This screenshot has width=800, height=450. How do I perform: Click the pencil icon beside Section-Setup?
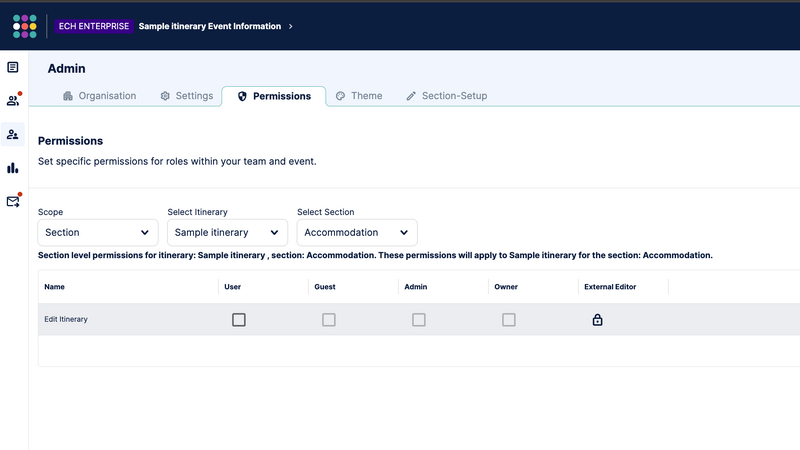coord(411,96)
